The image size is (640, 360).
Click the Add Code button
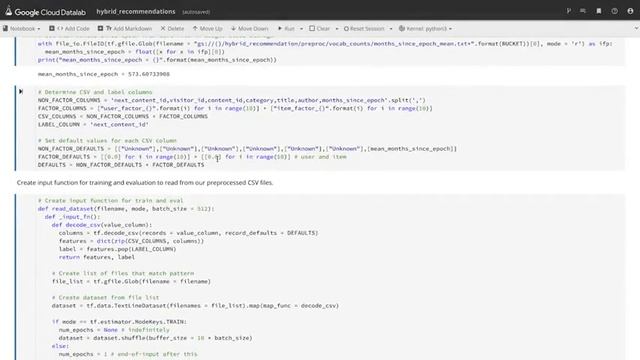(69, 29)
